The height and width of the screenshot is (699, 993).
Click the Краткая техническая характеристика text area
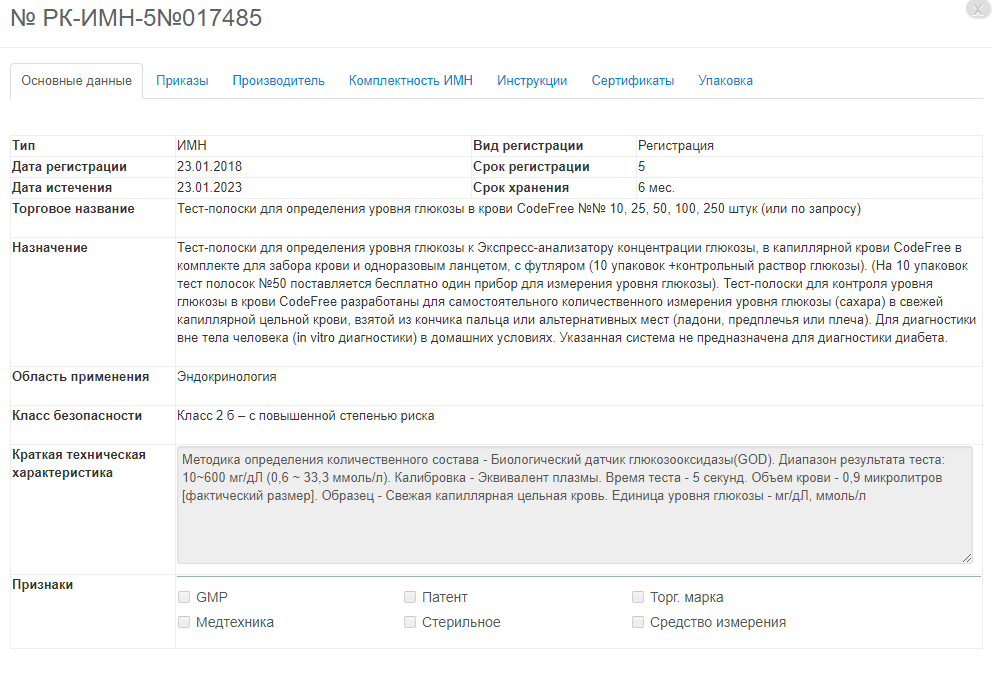coord(575,505)
